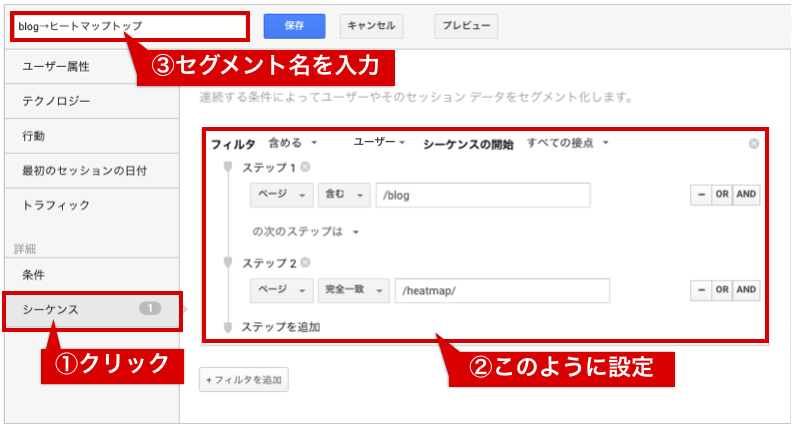Select トラフィック in the left sidebar
The image size is (794, 428).
pyautogui.click(x=92, y=205)
